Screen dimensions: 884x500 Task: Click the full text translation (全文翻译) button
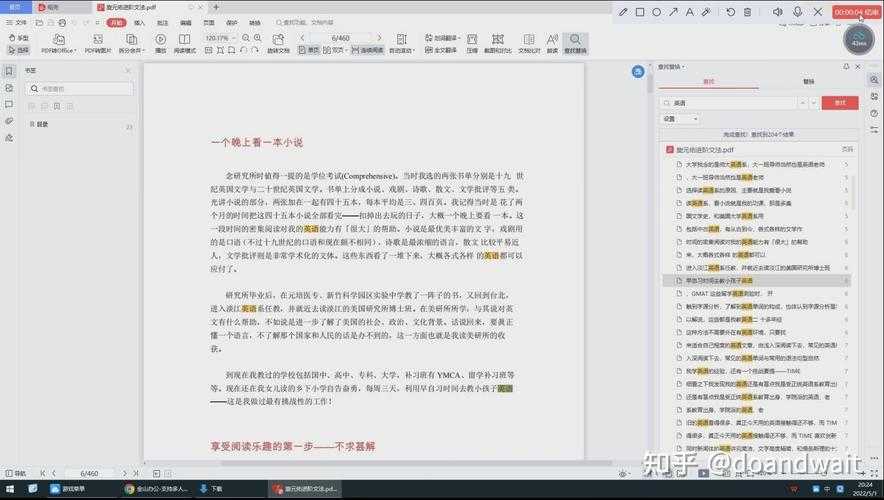pos(440,50)
